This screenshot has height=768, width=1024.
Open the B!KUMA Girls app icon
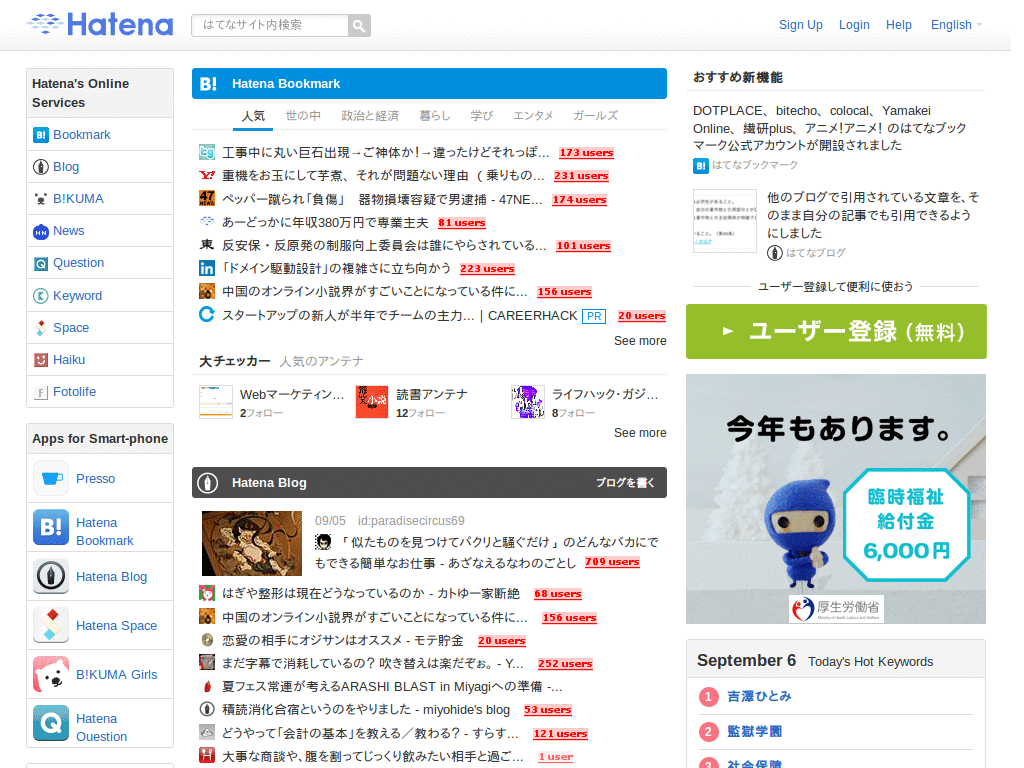click(51, 674)
